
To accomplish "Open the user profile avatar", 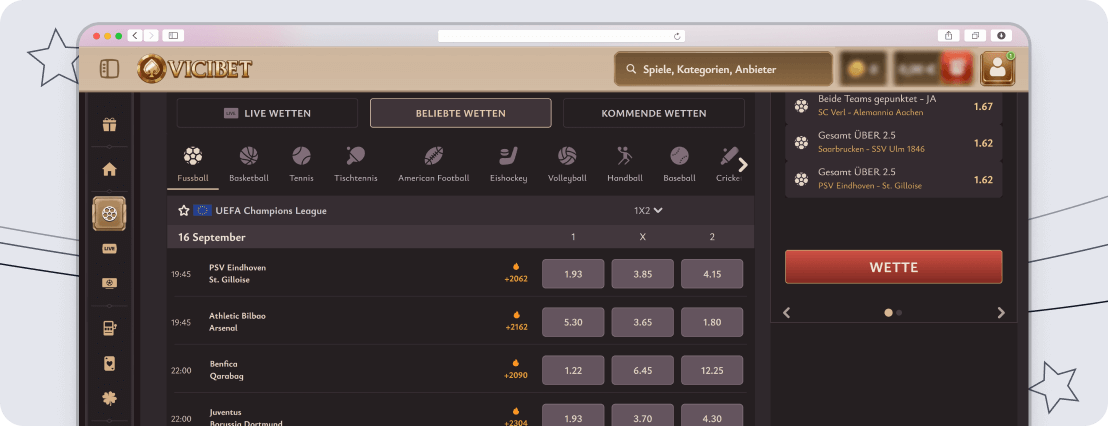I will click(997, 69).
